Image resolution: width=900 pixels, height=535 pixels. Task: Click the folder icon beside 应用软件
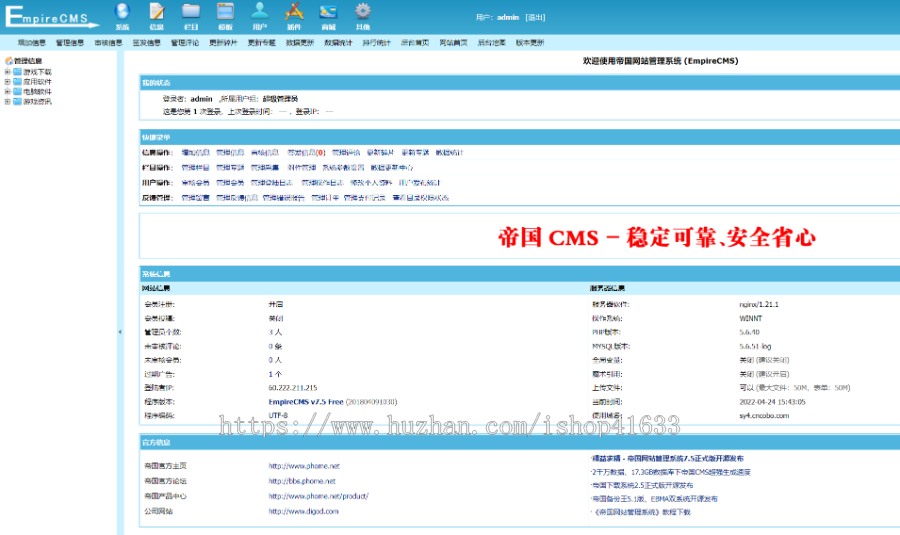coord(17,82)
